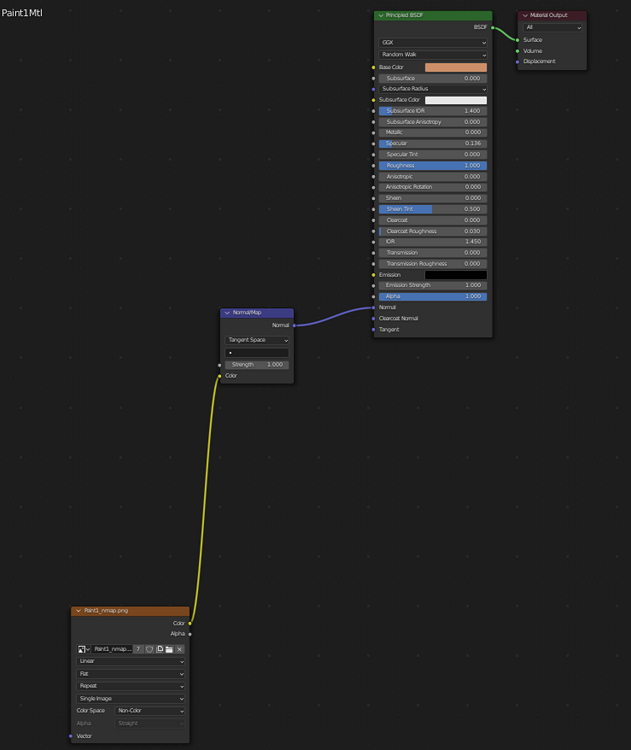Image resolution: width=631 pixels, height=750 pixels.
Task: Click the Anisotropic Rotation slider
Action: pos(433,187)
